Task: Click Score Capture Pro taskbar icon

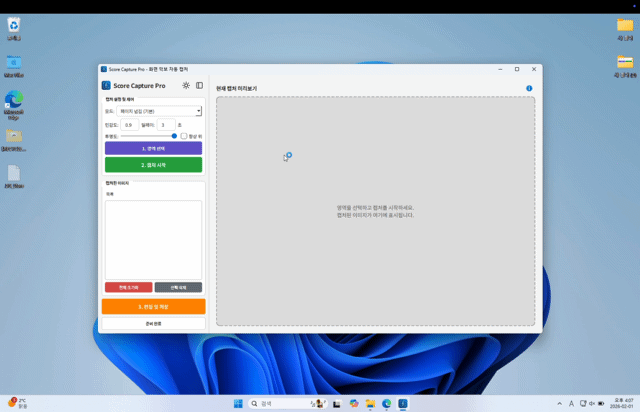Action: pyautogui.click(x=402, y=403)
